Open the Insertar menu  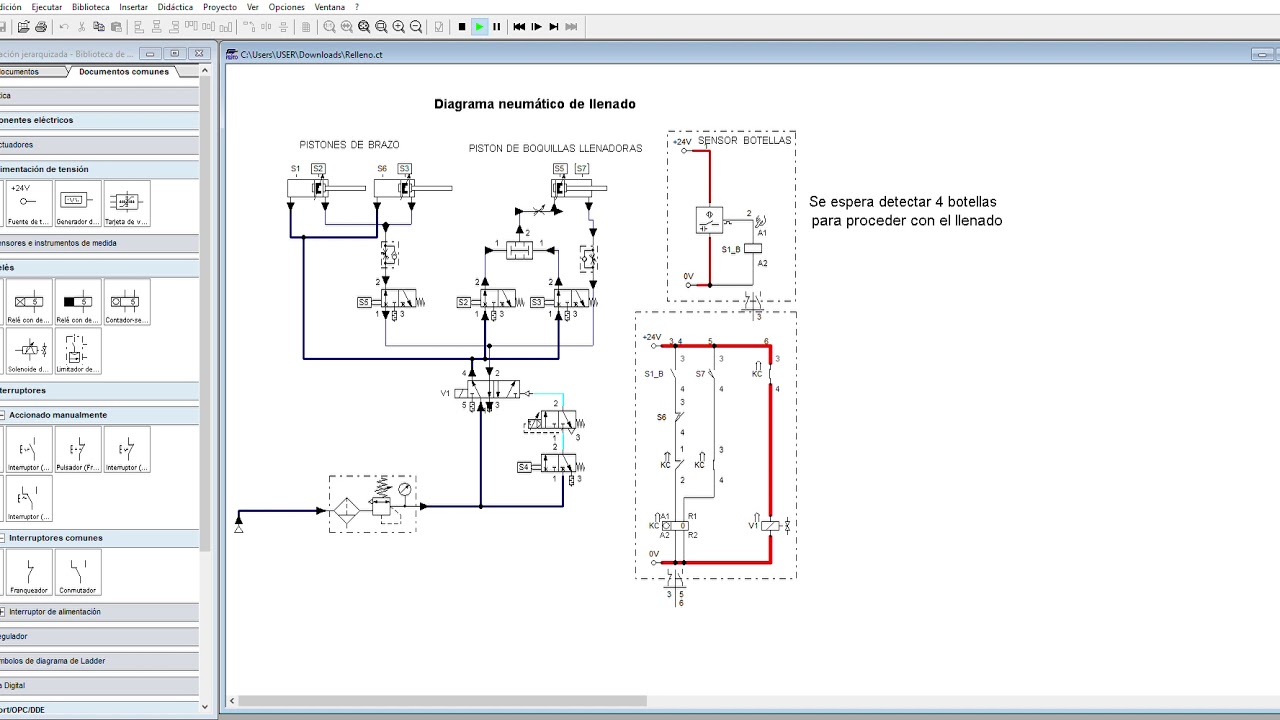[x=134, y=7]
